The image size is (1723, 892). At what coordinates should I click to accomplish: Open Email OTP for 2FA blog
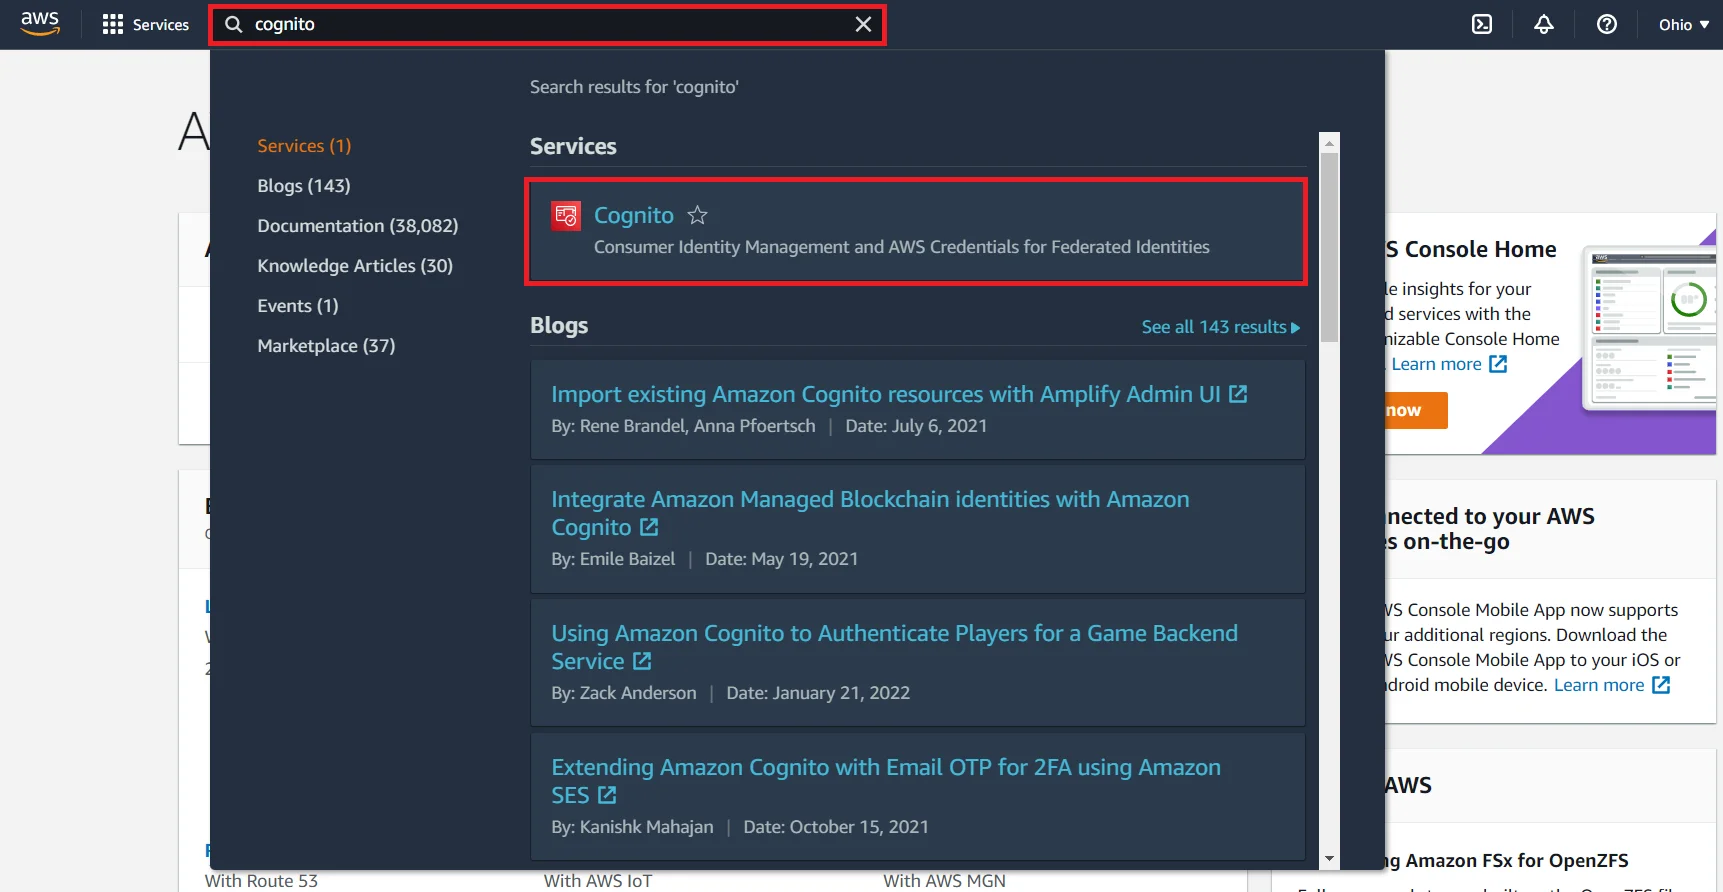point(886,781)
